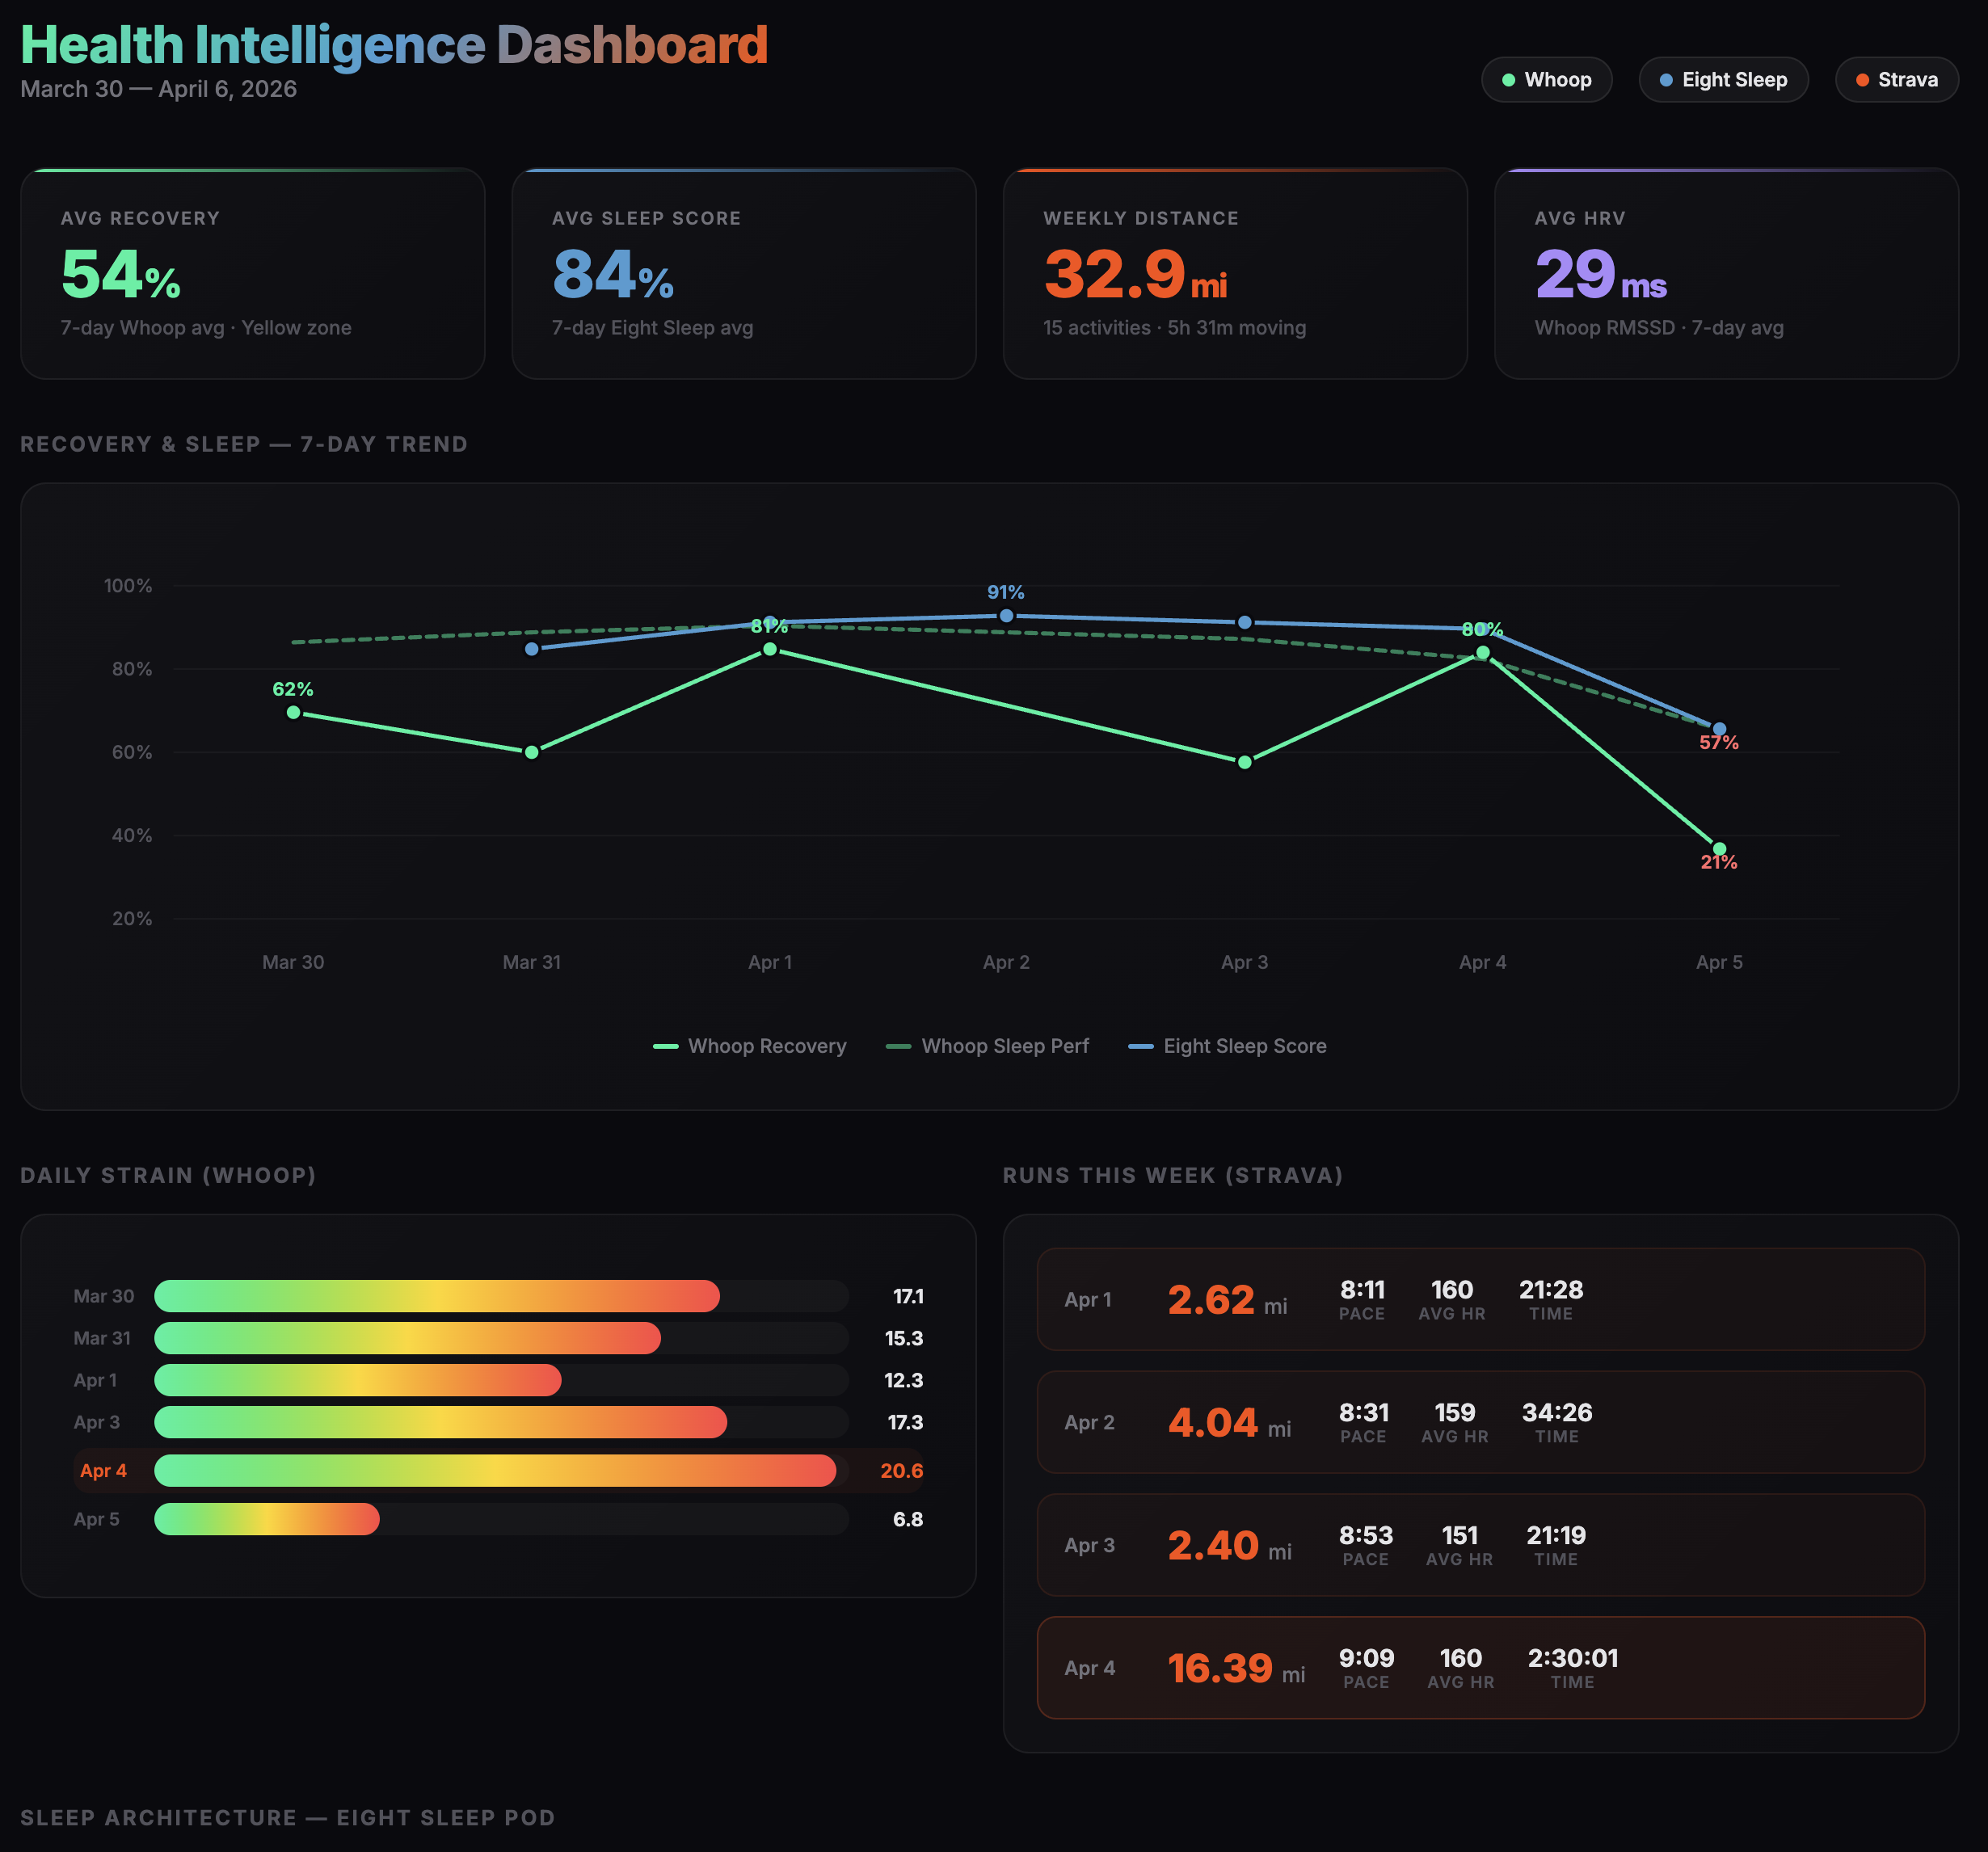Toggle the Whoop data source filter
Image resolution: width=1988 pixels, height=1852 pixels.
pyautogui.click(x=1547, y=80)
